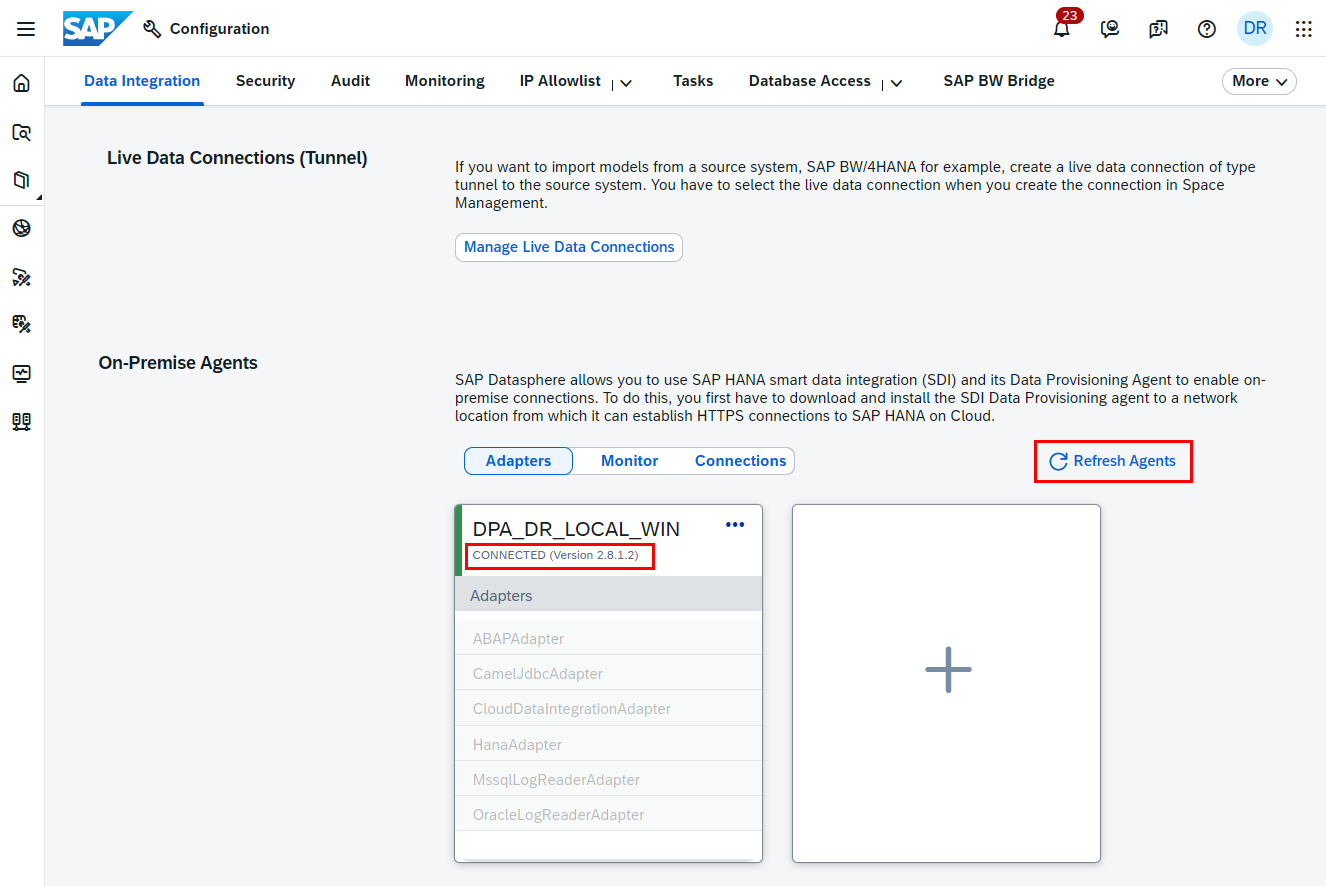Screen dimensions: 1326x886
Task: Open three-dot menu on DPA_DR_LOCAL_WIN agent
Action: (x=735, y=525)
